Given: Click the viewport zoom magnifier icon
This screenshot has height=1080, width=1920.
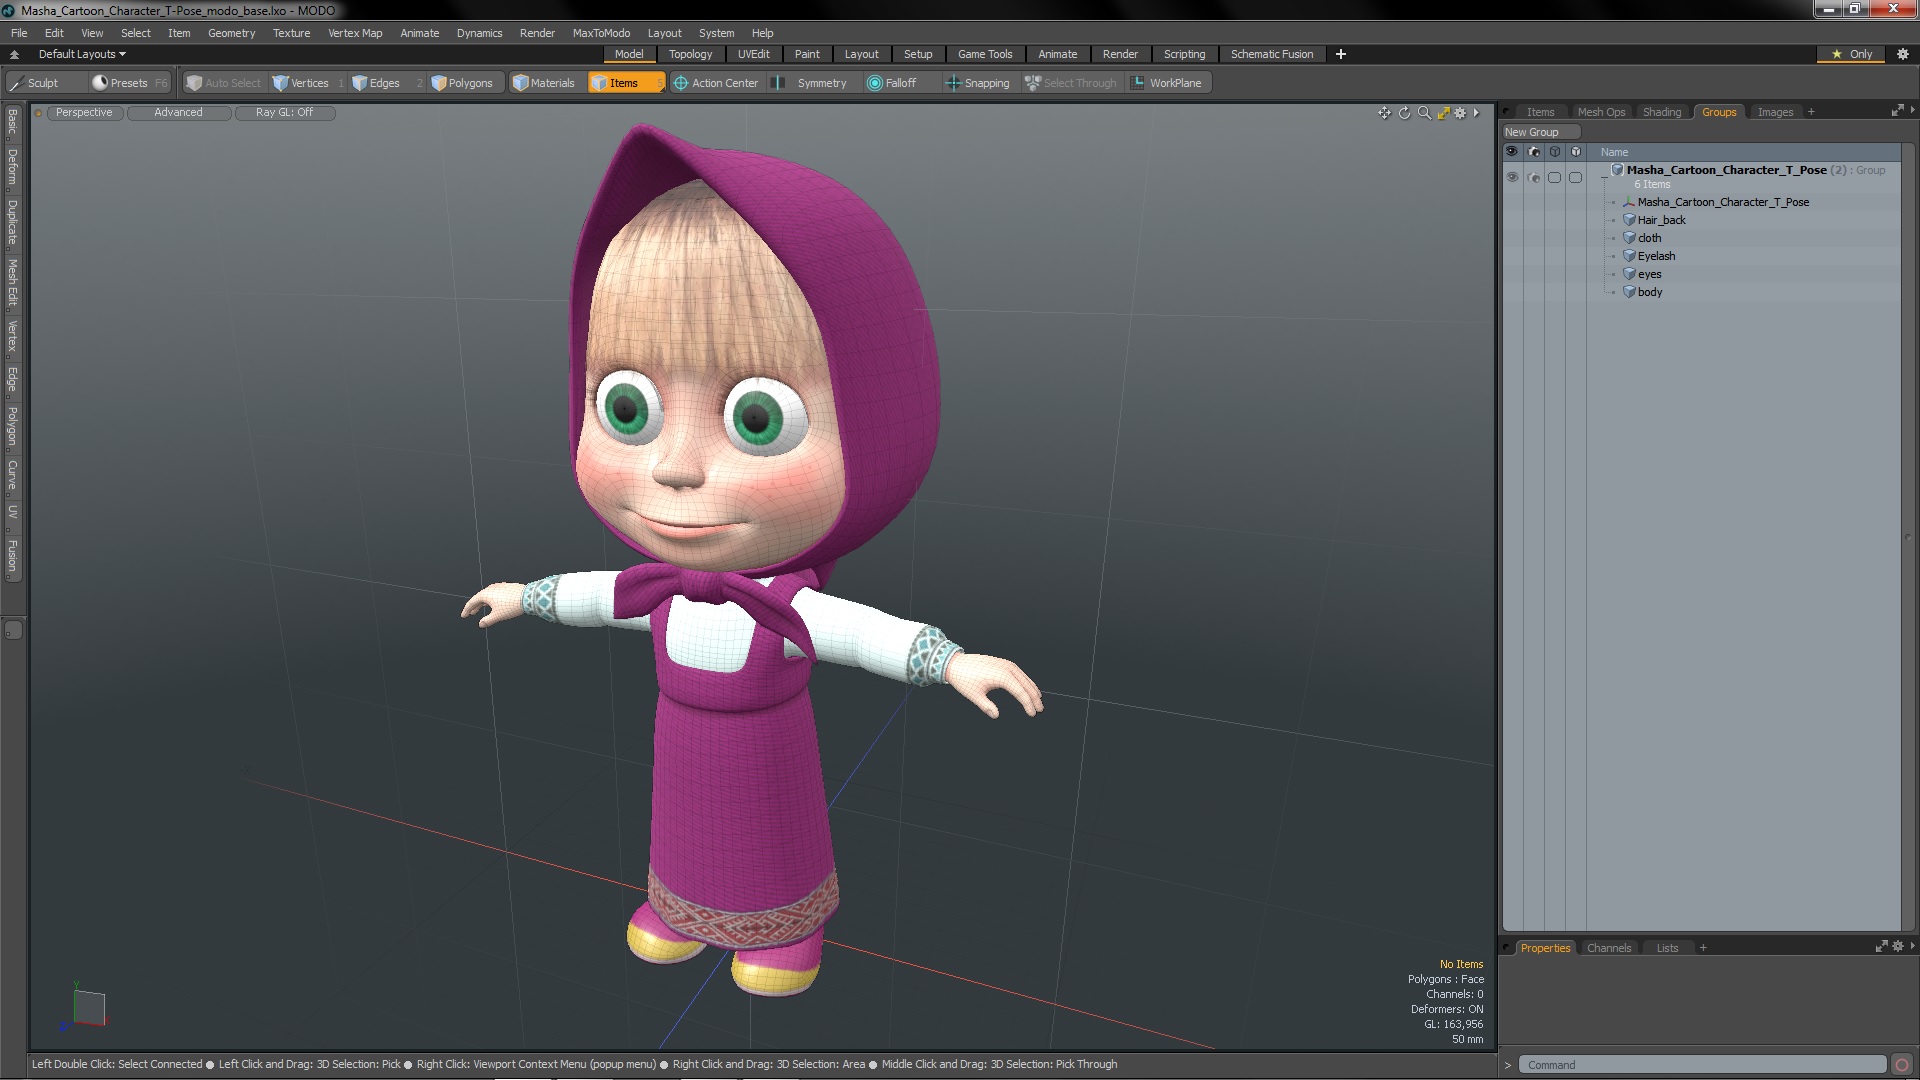Looking at the screenshot, I should 1424,113.
